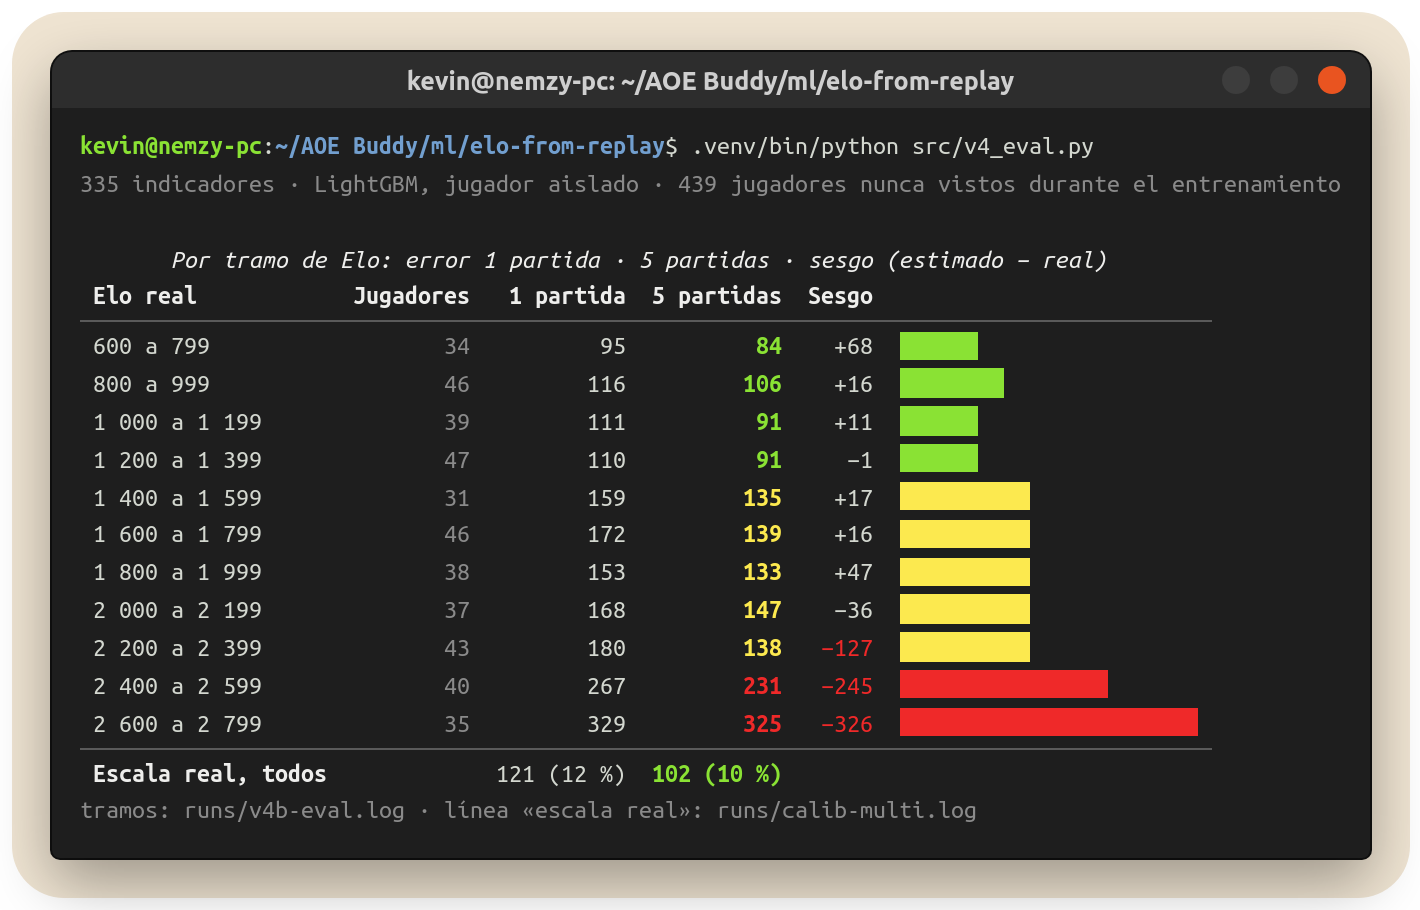The width and height of the screenshot is (1420, 910).
Task: Click the bias value "+68"
Action: [x=853, y=346]
